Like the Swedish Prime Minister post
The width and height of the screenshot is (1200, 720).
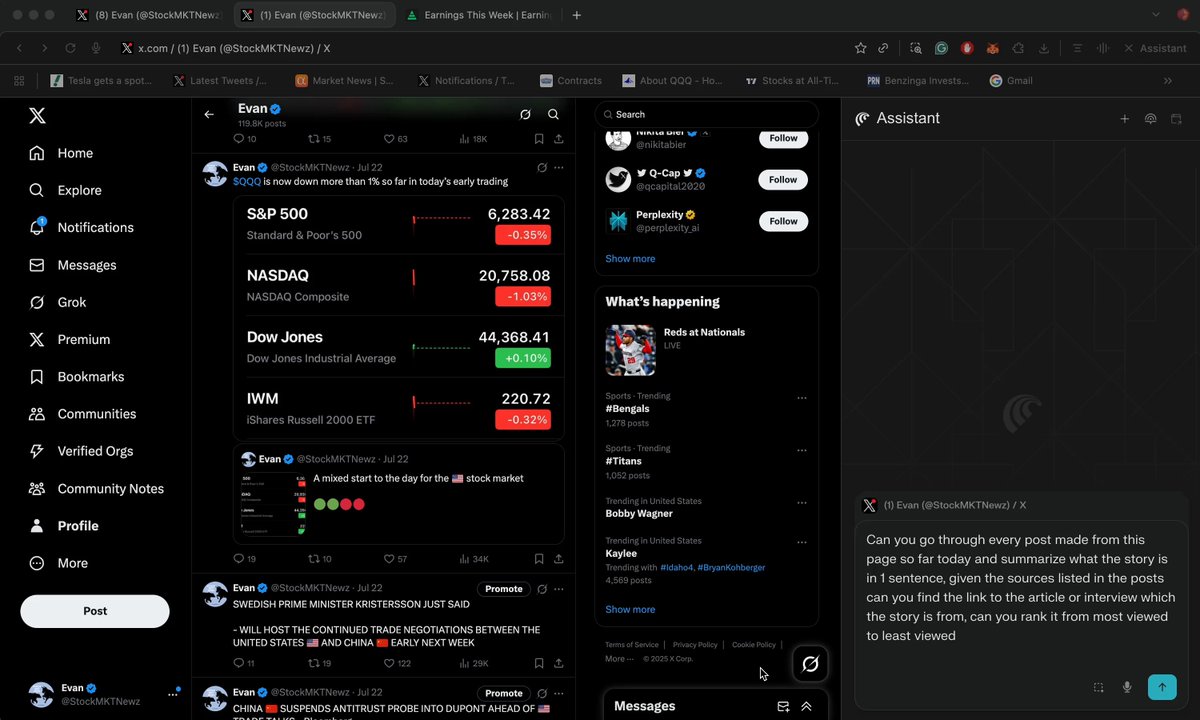pos(398,663)
